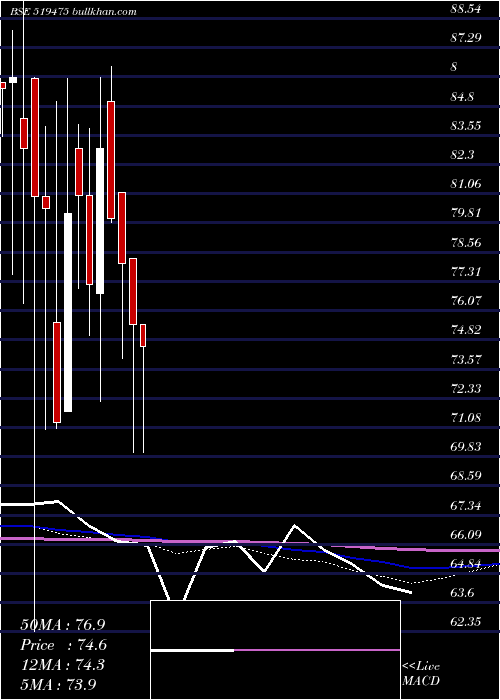500x700 pixels.
Task: Click the 66.09 price axis value
Action: click(466, 534)
